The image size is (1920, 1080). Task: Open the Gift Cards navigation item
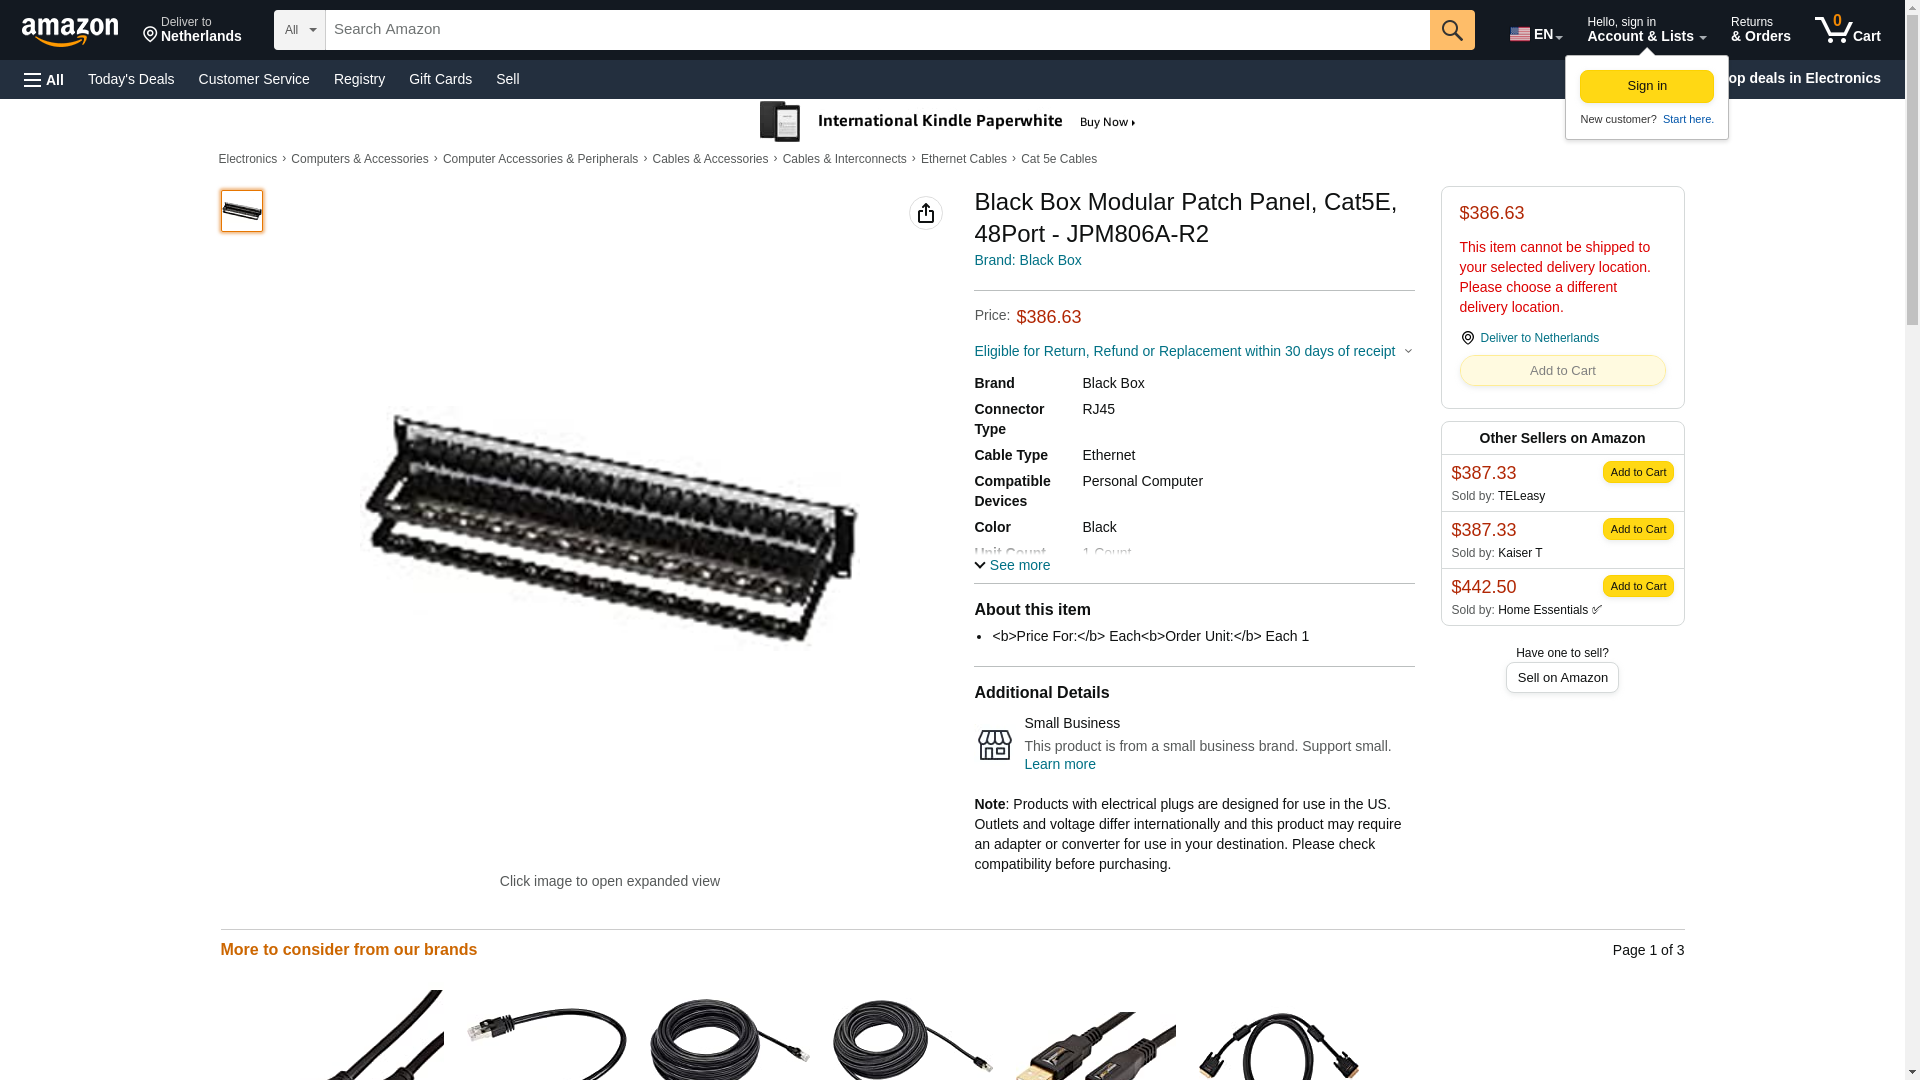[x=440, y=79]
